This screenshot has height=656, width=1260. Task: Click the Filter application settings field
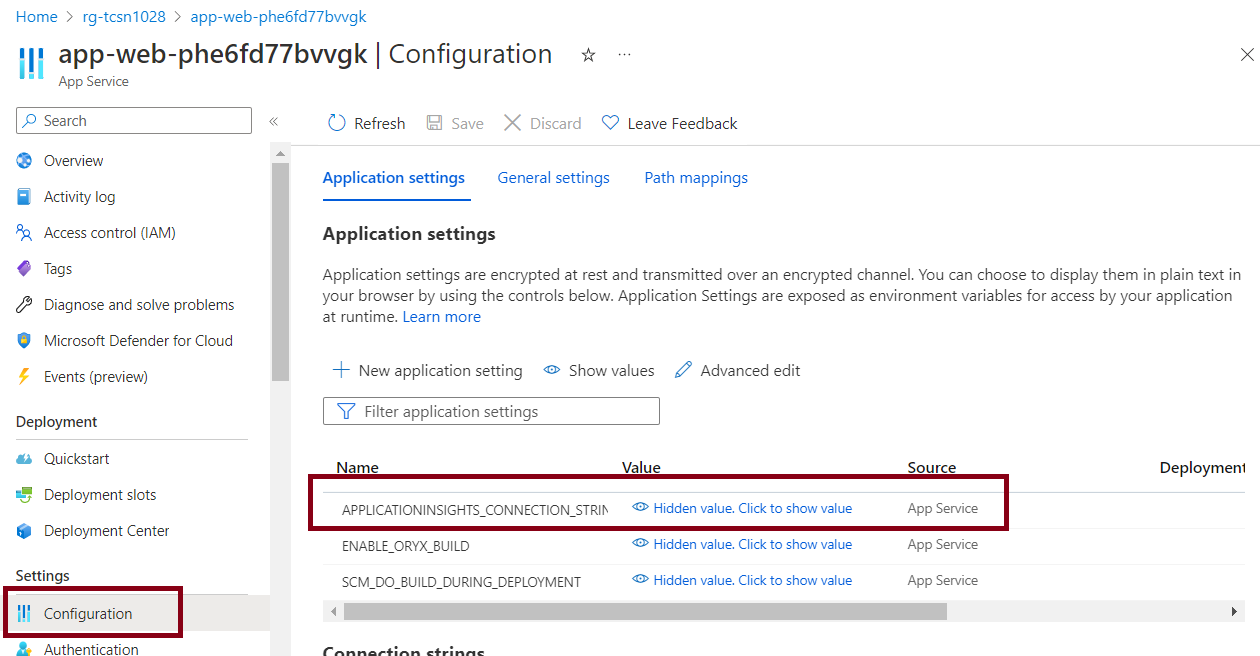point(491,411)
